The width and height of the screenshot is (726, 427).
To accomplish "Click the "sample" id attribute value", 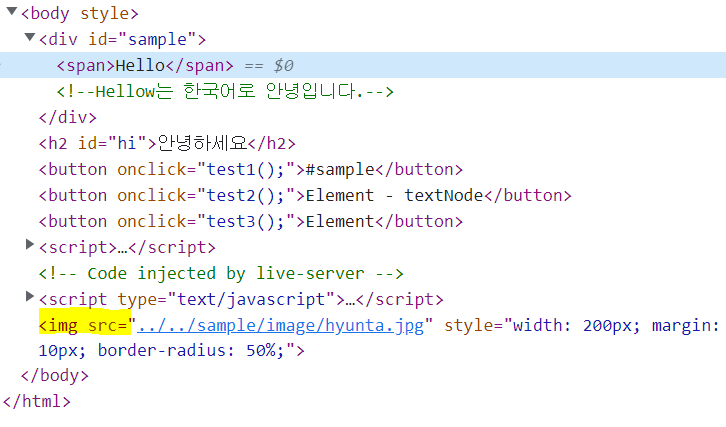I will (157, 39).
